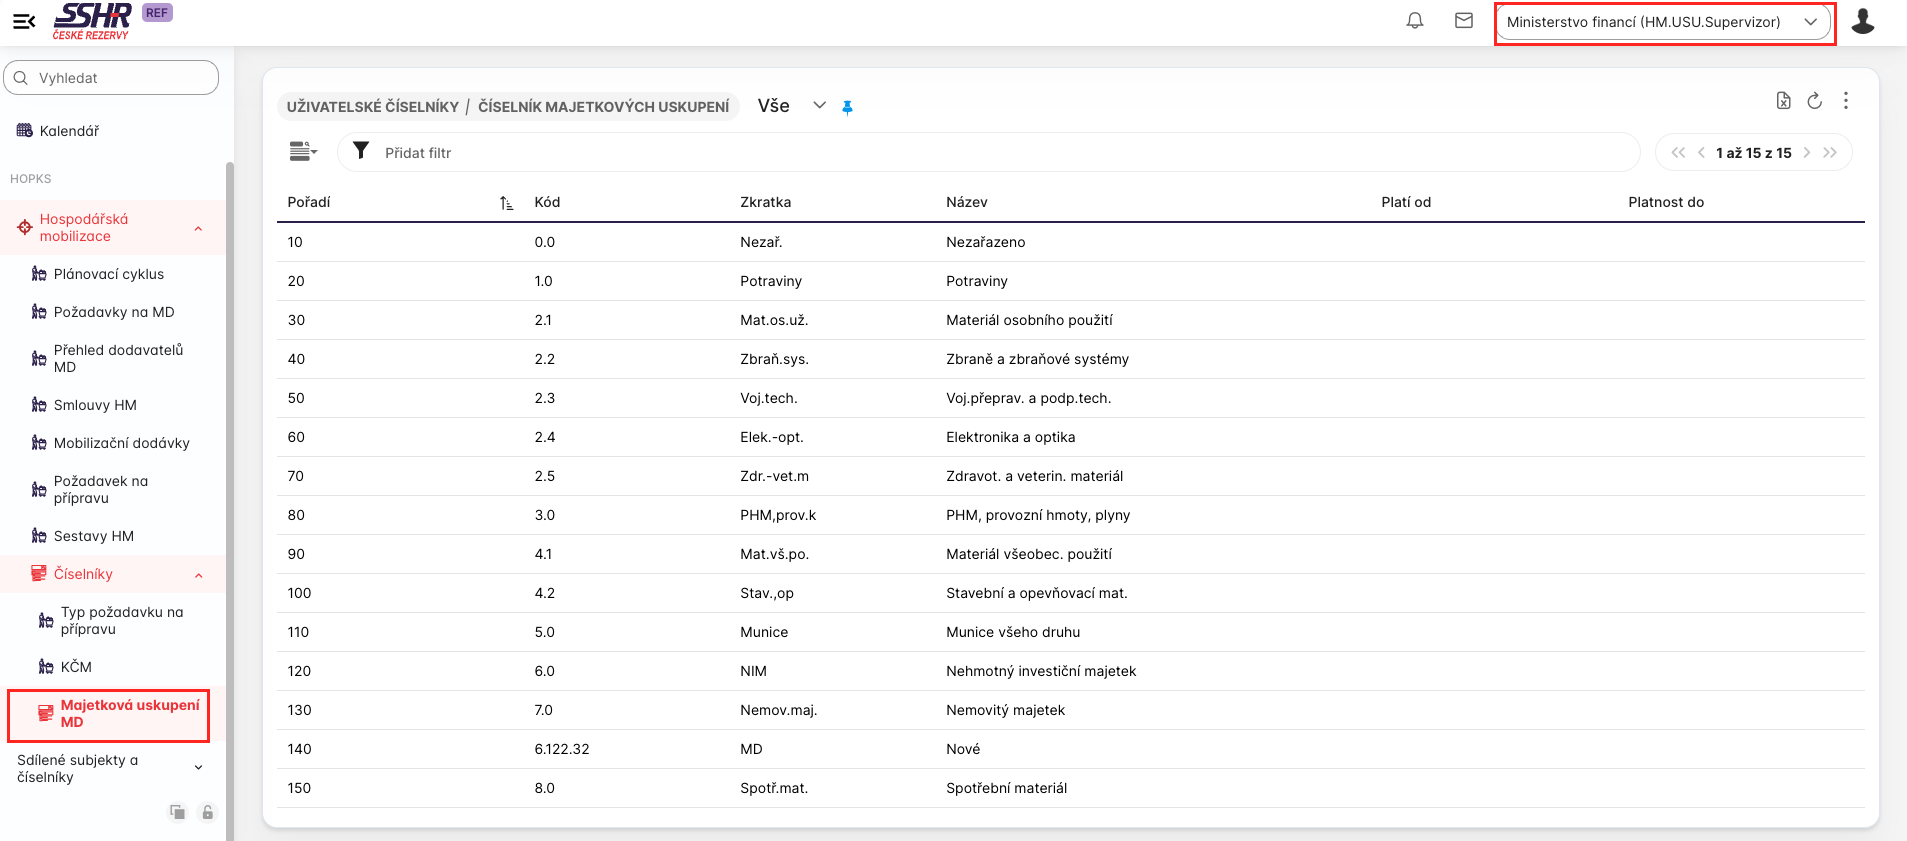The height and width of the screenshot is (841, 1907).
Task: Open notifications bell
Action: coord(1414,21)
